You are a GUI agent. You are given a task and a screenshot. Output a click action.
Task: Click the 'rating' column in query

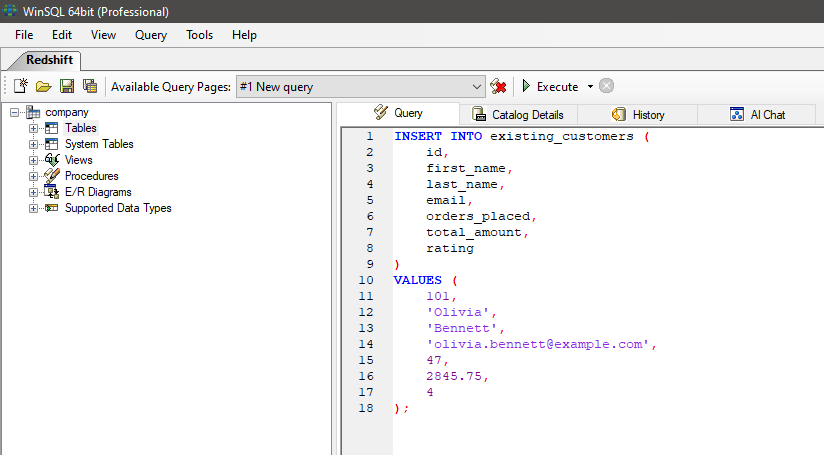[x=450, y=249]
